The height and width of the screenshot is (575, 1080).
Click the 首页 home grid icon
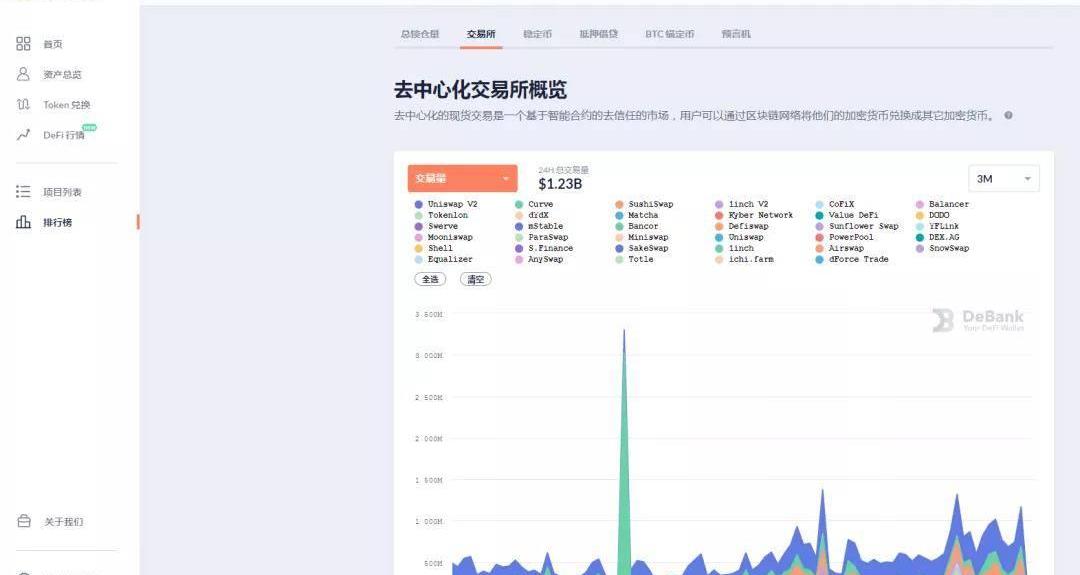pos(23,44)
